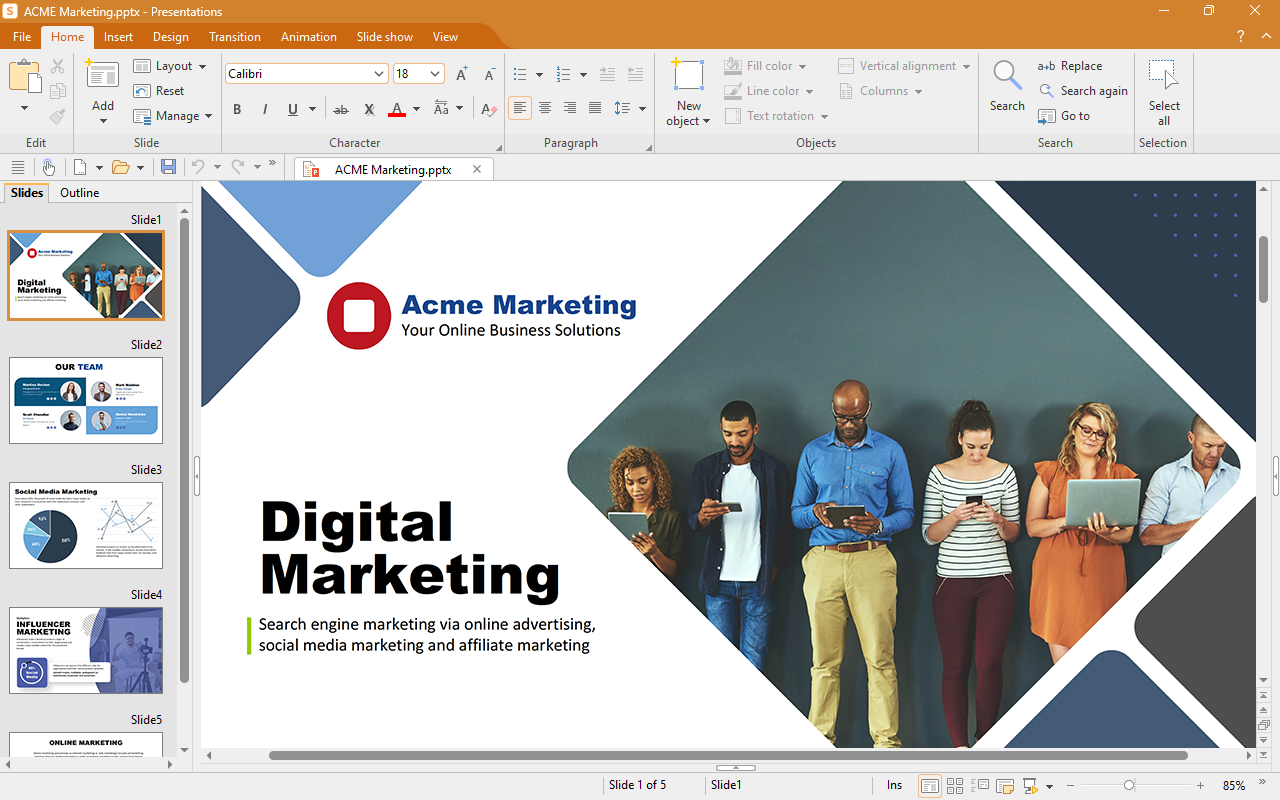1280x800 pixels.
Task: Click the Go to icon
Action: (1070, 115)
